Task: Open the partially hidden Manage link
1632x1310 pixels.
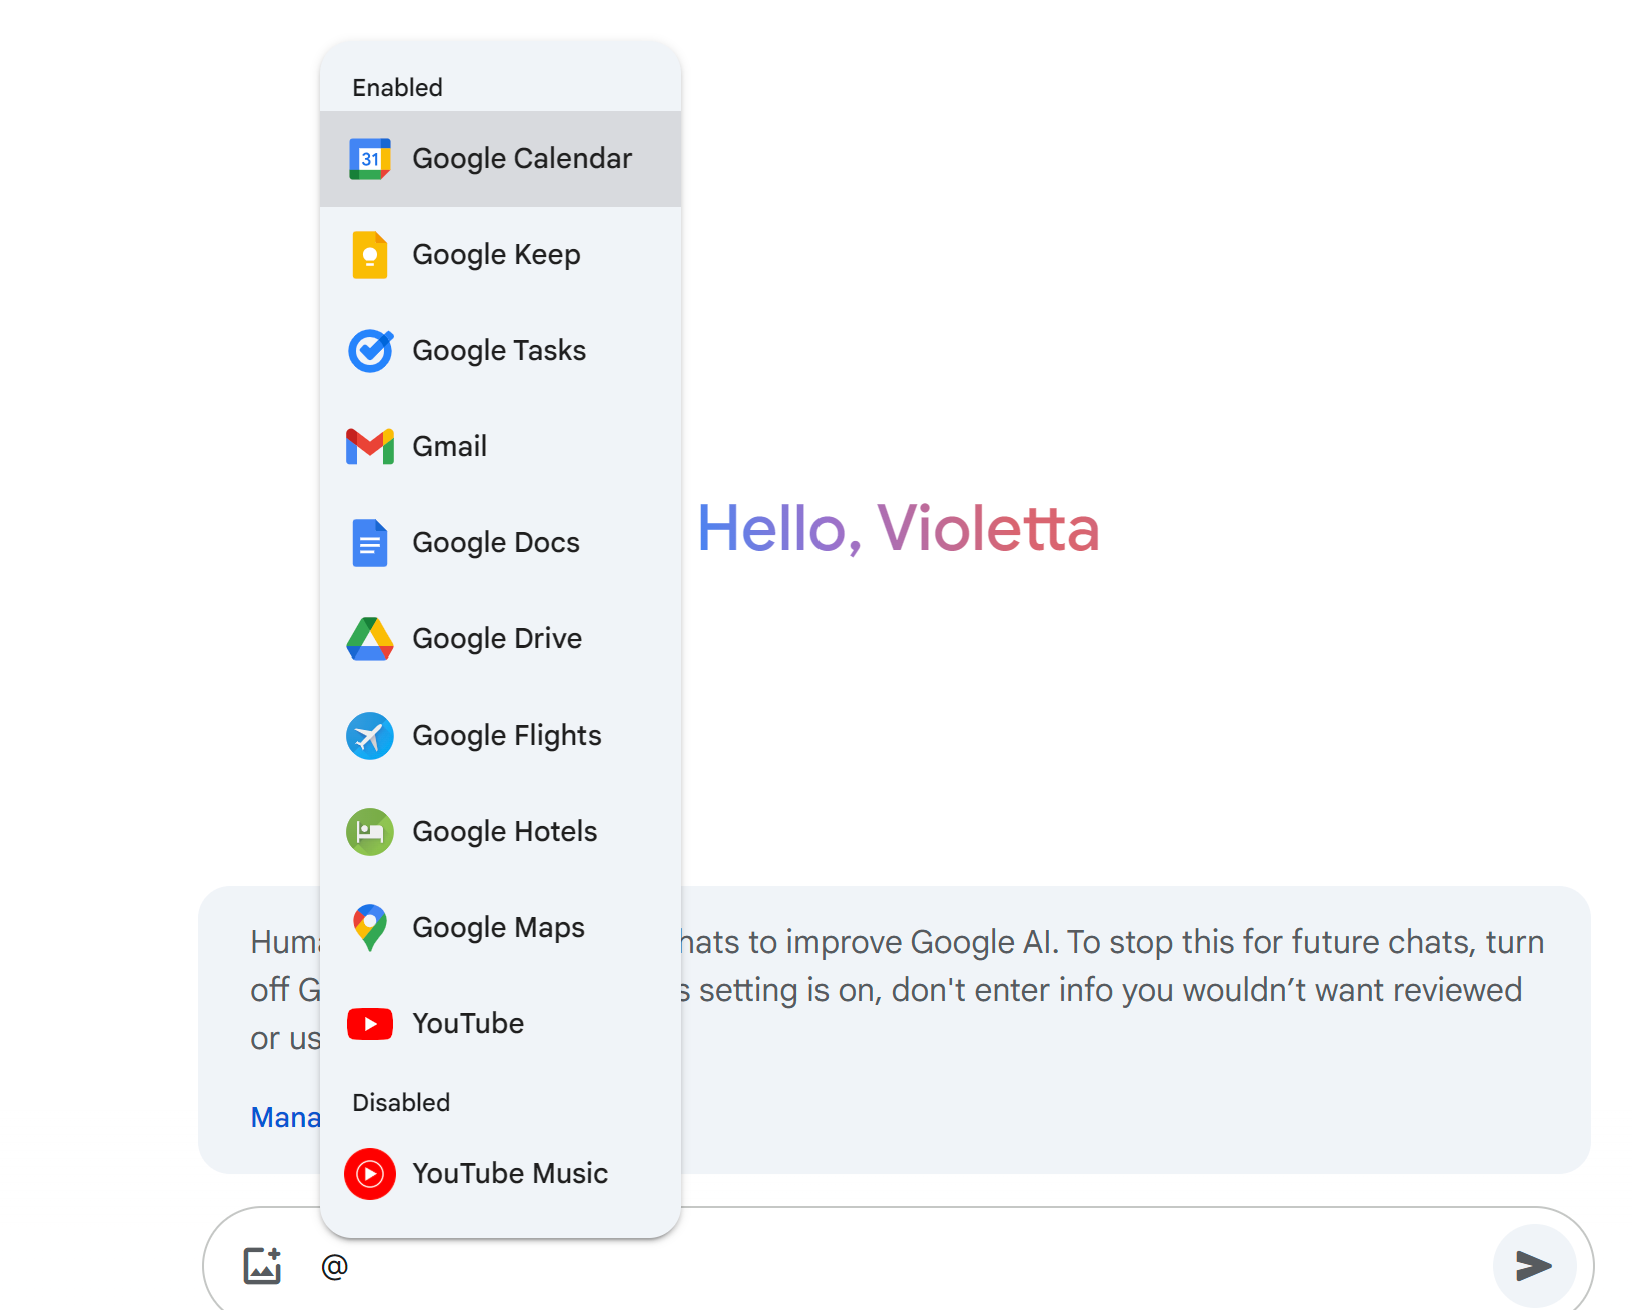Action: [285, 1117]
